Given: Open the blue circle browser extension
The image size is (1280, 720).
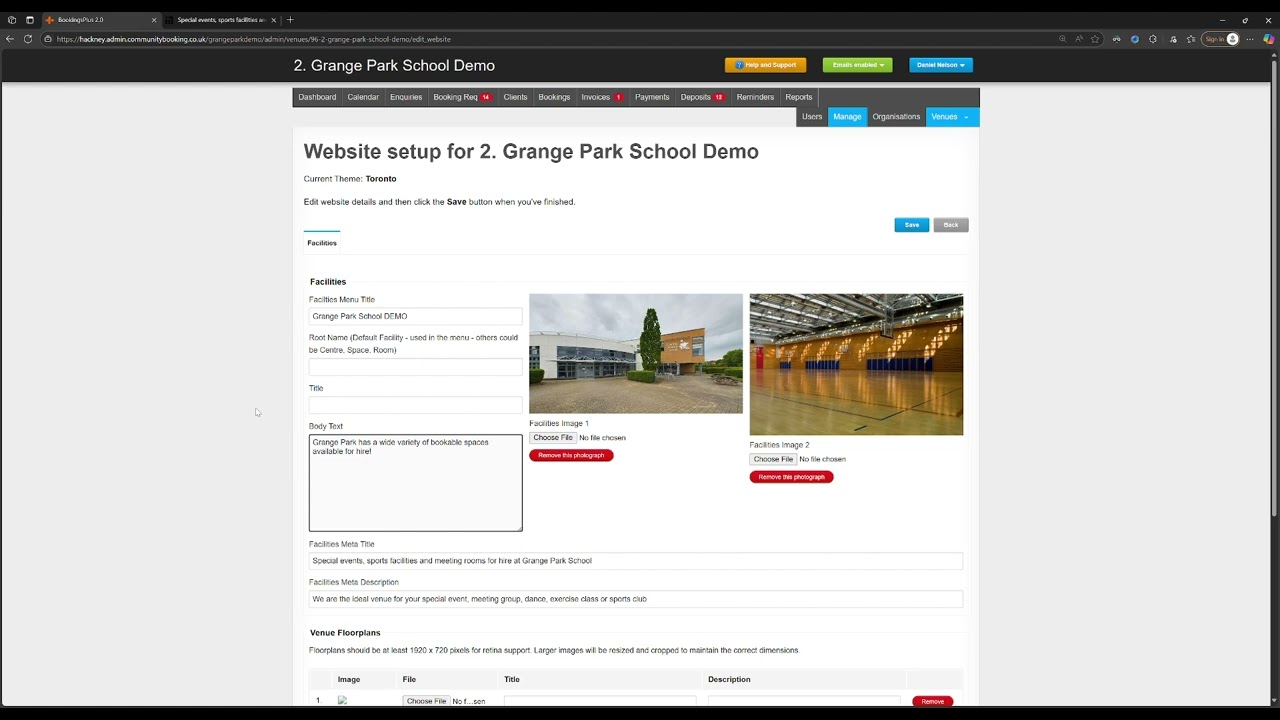Looking at the screenshot, I should [1135, 39].
